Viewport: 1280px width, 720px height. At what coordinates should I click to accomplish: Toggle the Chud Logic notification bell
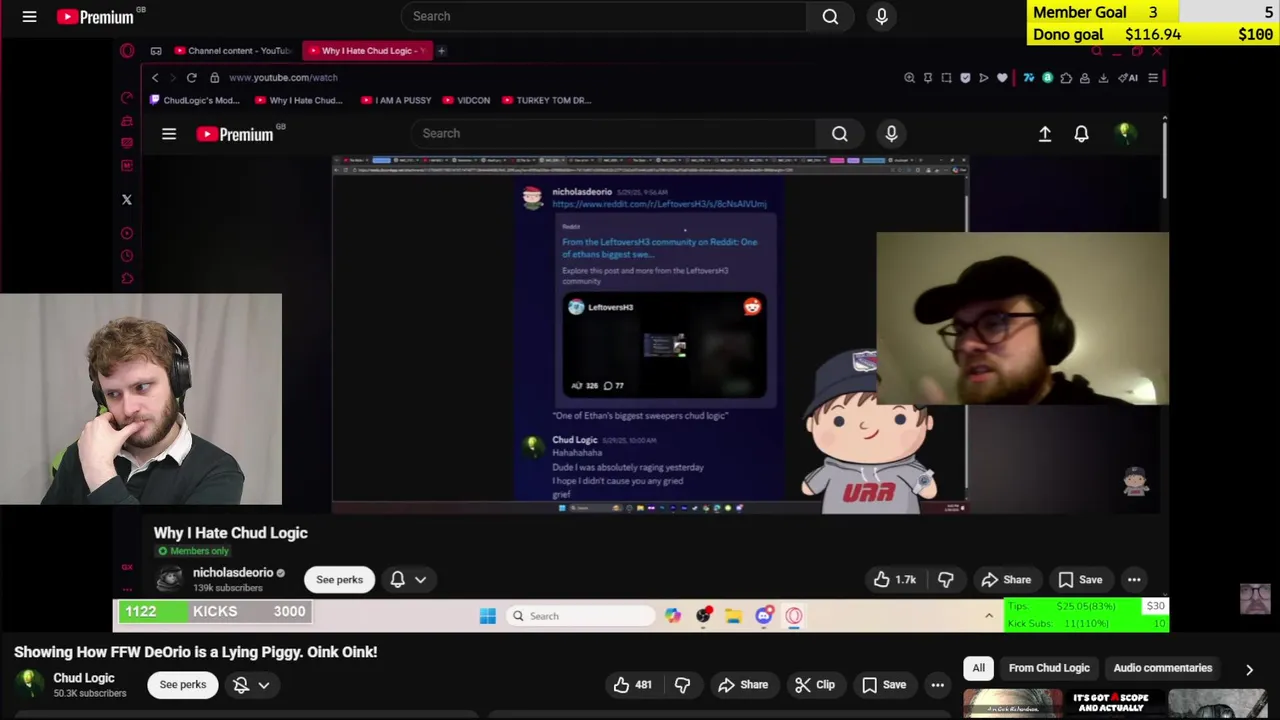241,685
